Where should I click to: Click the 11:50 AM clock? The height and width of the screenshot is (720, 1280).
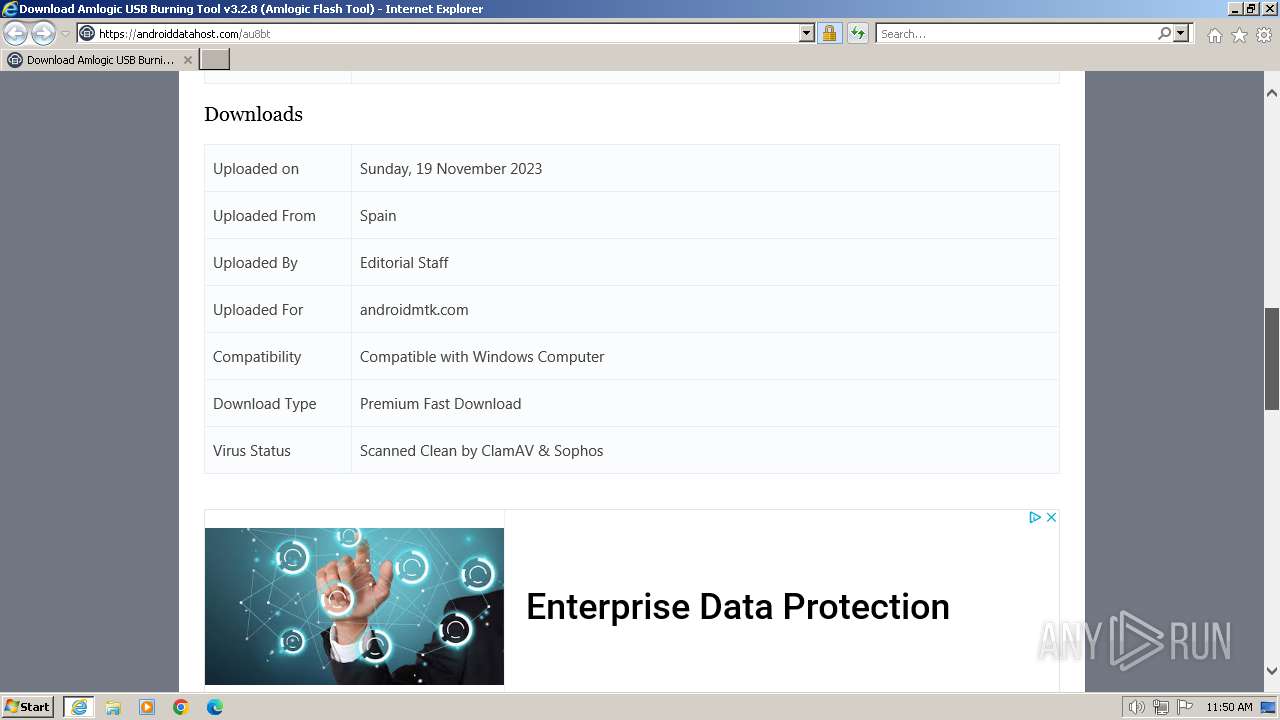(x=1229, y=707)
